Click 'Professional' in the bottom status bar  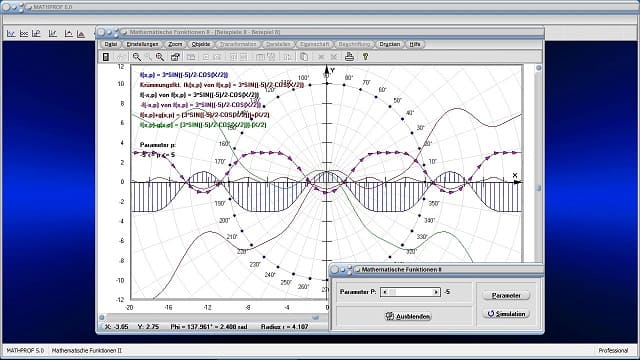click(613, 351)
